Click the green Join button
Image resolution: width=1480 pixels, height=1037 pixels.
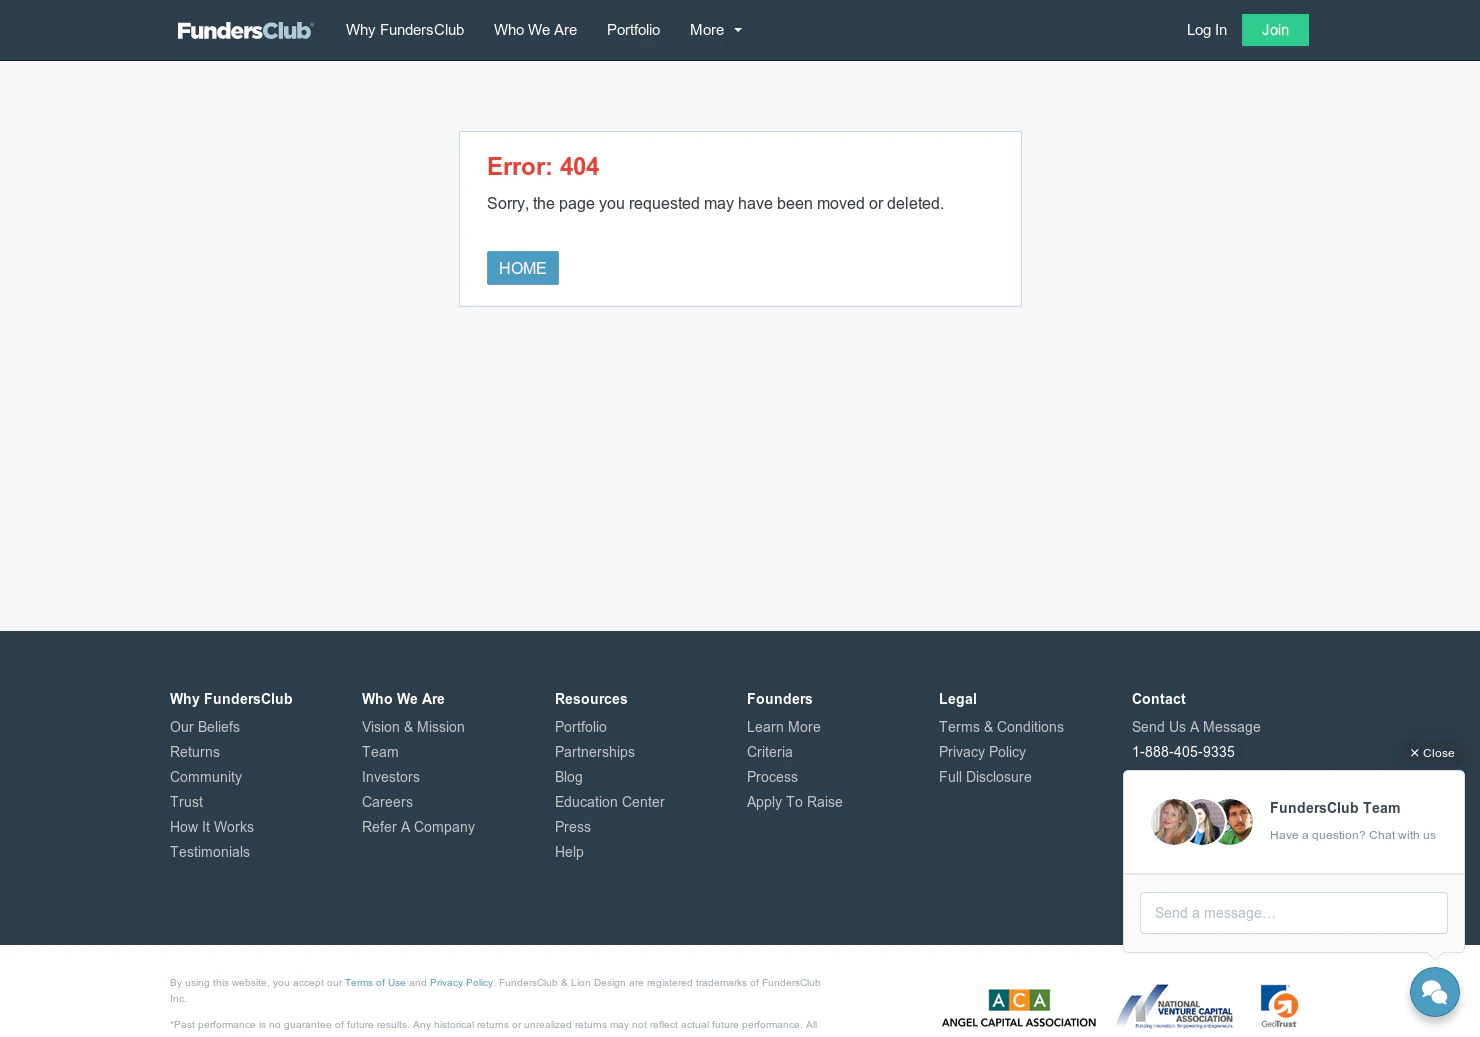pyautogui.click(x=1275, y=30)
